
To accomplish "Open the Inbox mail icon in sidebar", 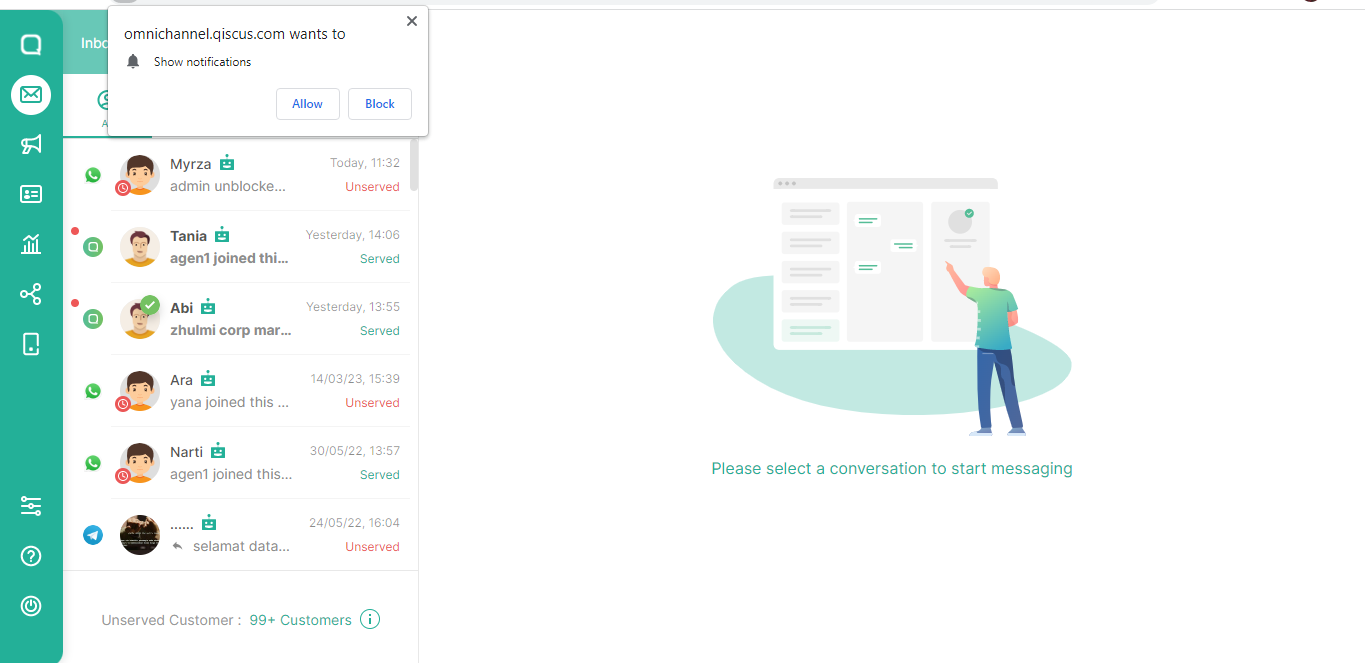I will [x=31, y=95].
